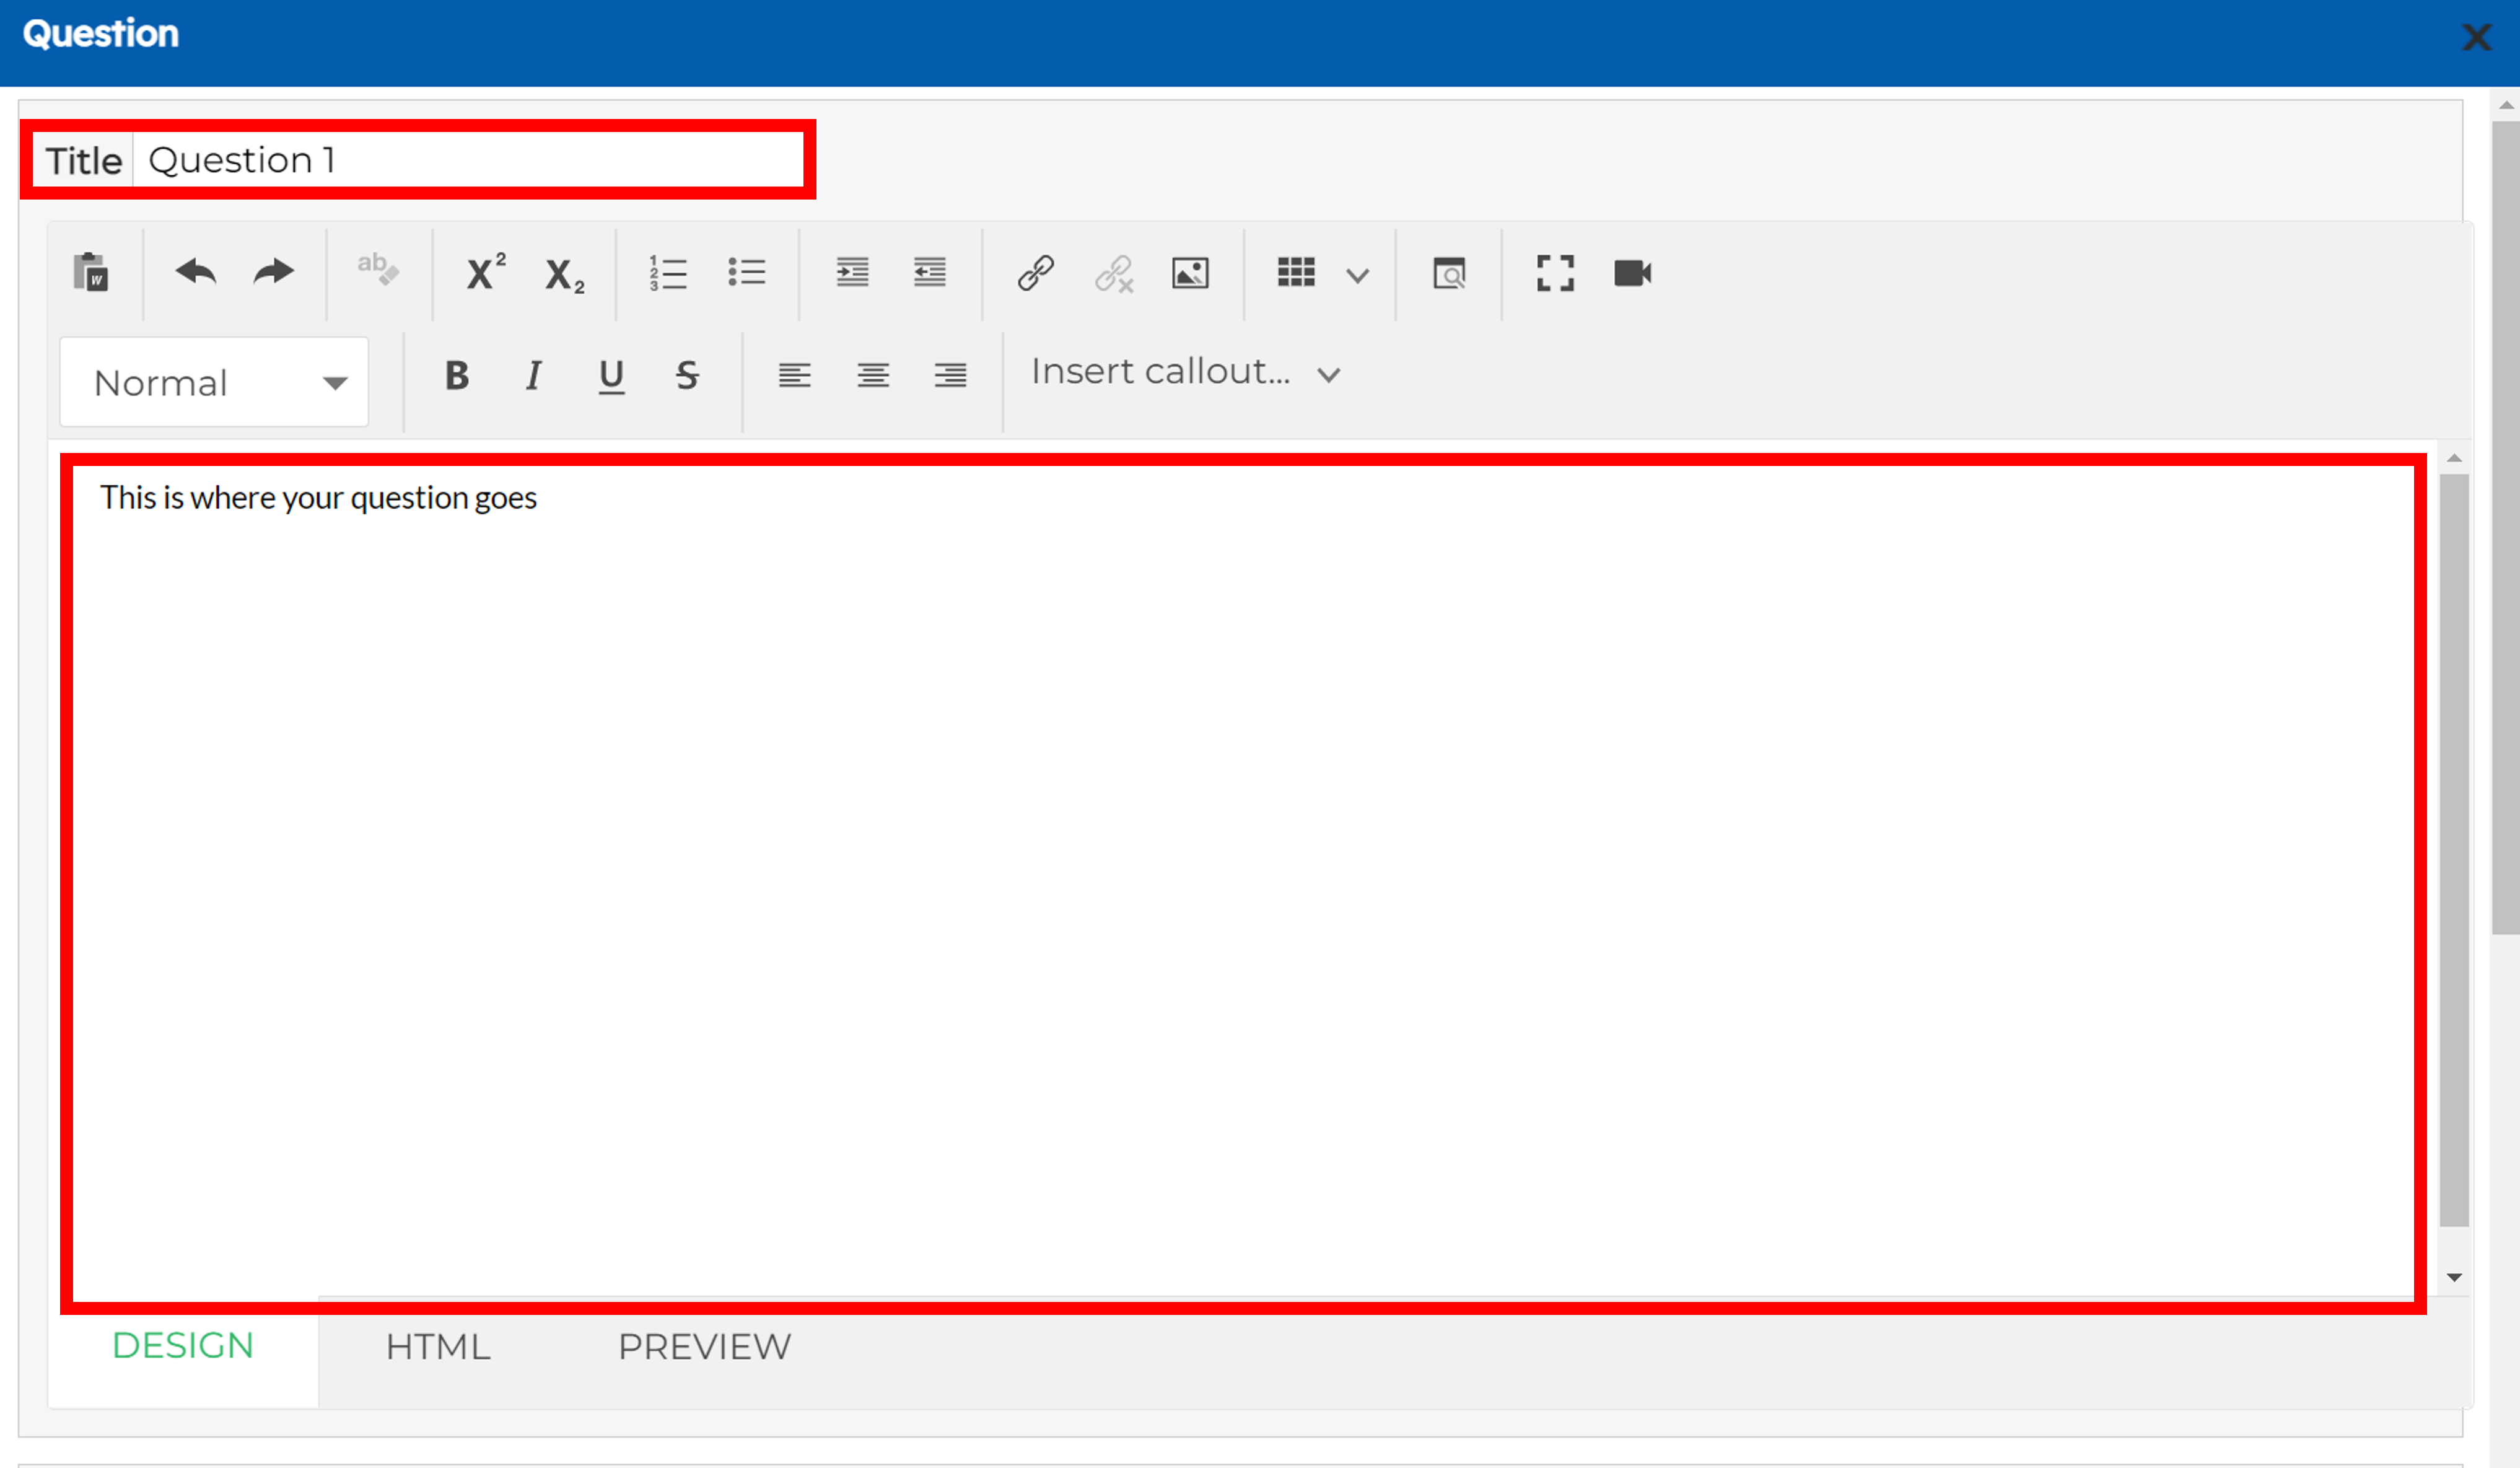
Task: Undo the last edit
Action: pyautogui.click(x=195, y=272)
